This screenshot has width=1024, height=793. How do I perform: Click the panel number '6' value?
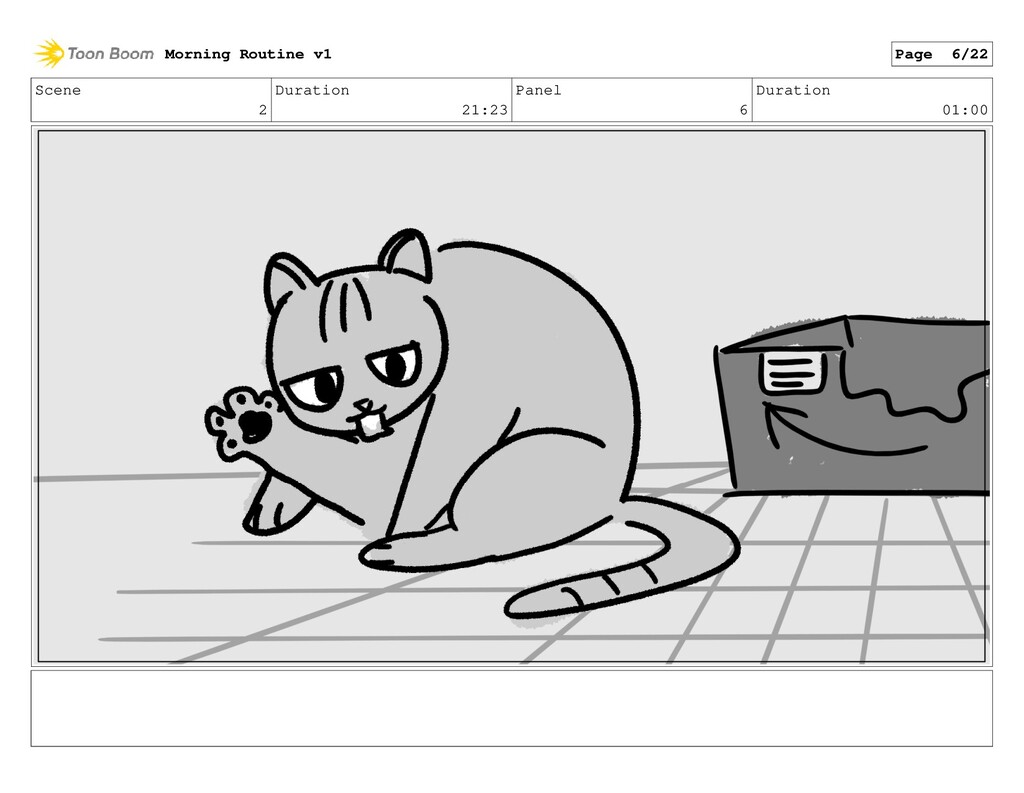coord(743,110)
